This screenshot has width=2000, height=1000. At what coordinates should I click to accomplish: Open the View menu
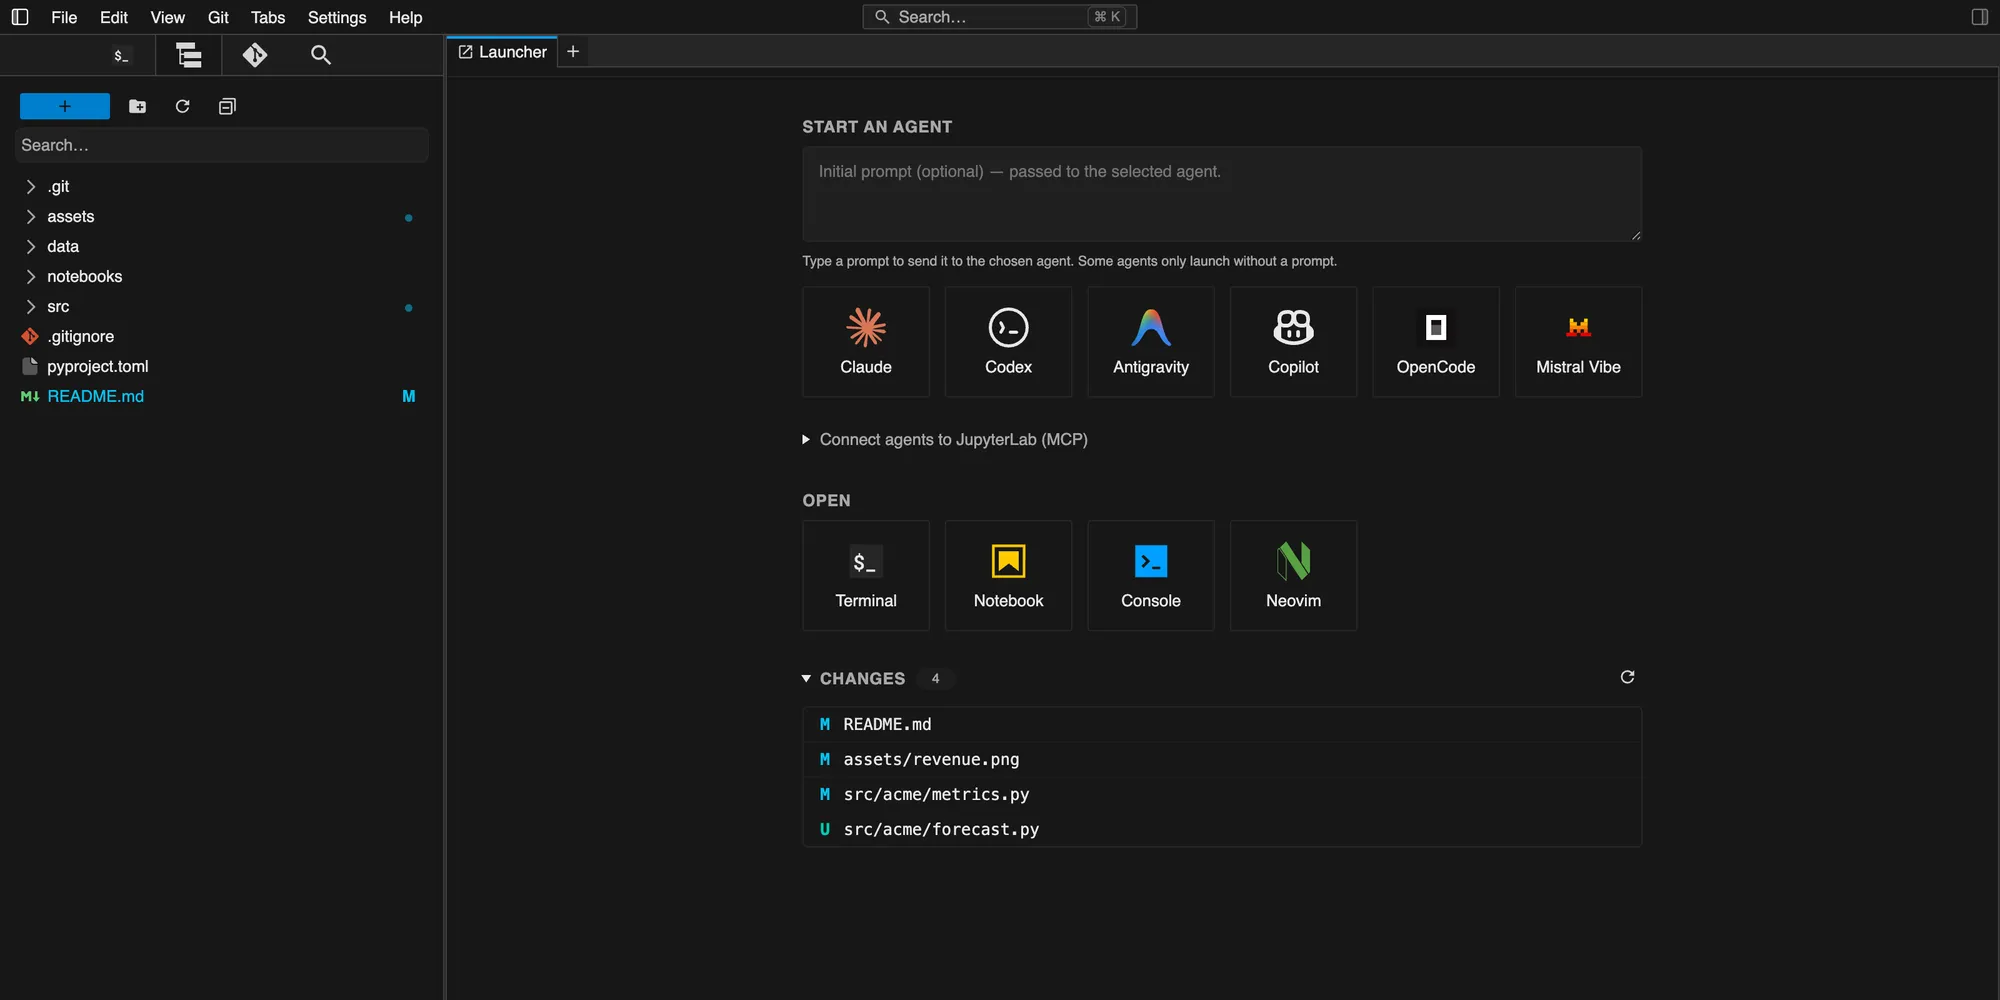(x=167, y=17)
